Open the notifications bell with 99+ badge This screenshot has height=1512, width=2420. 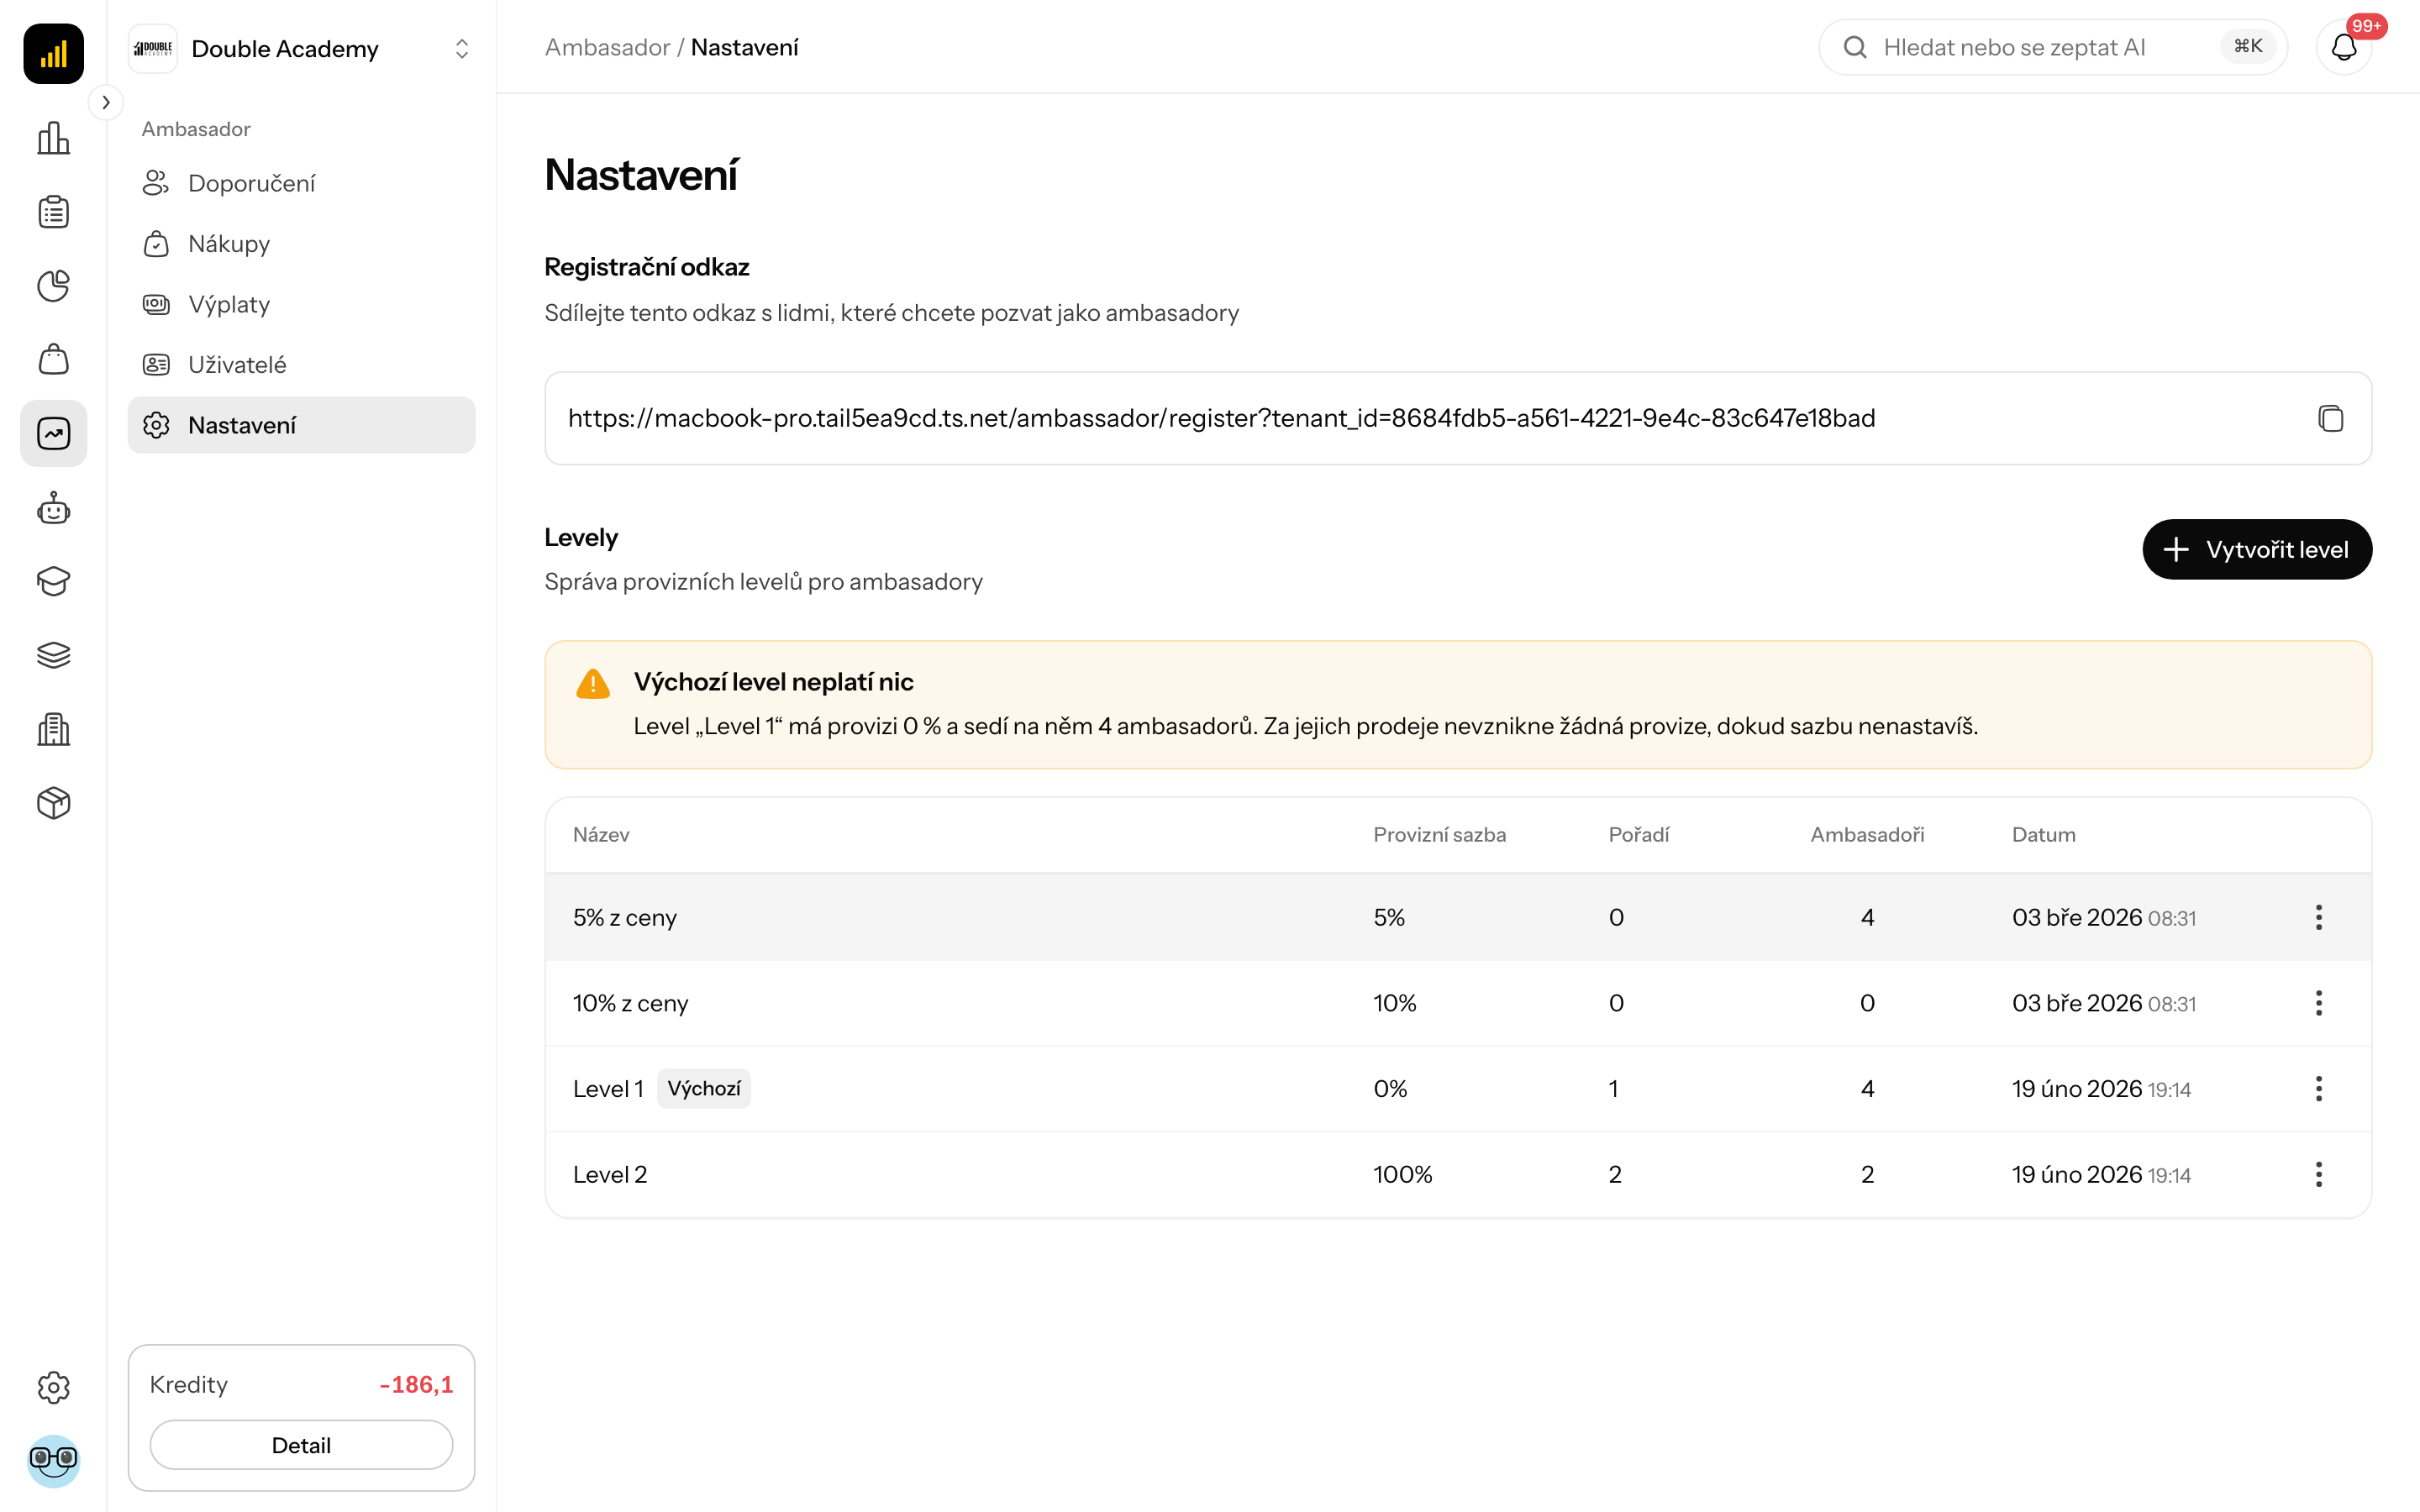pyautogui.click(x=2344, y=47)
